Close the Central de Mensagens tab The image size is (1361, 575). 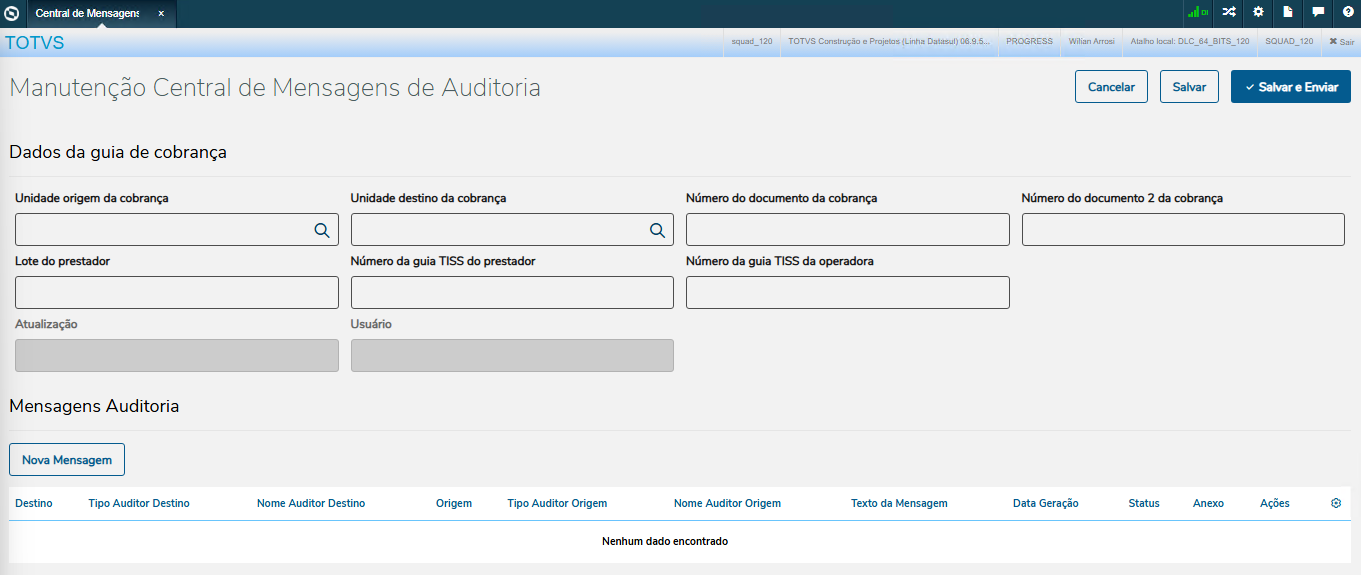161,14
